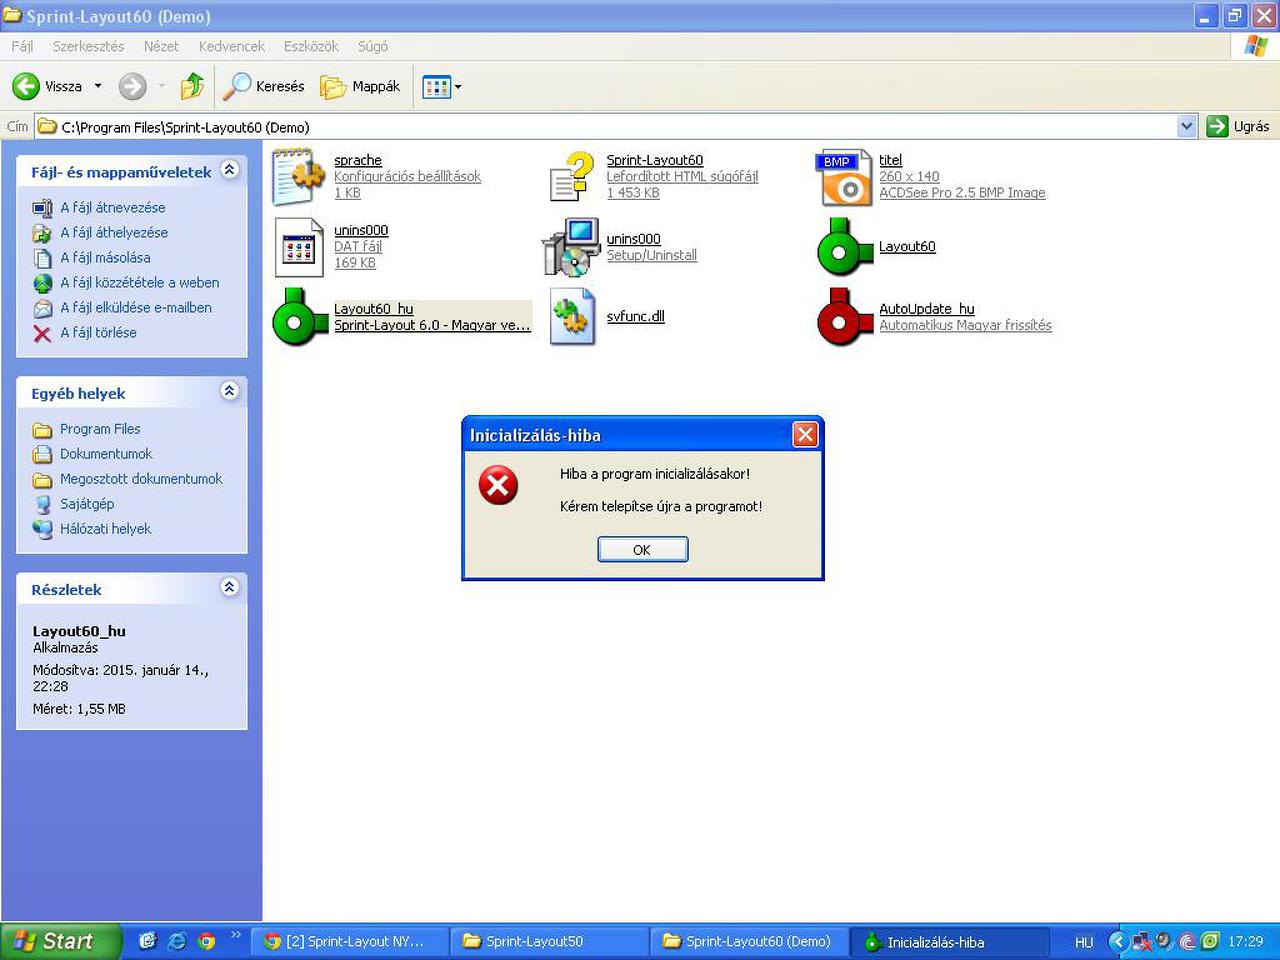Open the Nézet menu
1280x960 pixels.
(161, 46)
